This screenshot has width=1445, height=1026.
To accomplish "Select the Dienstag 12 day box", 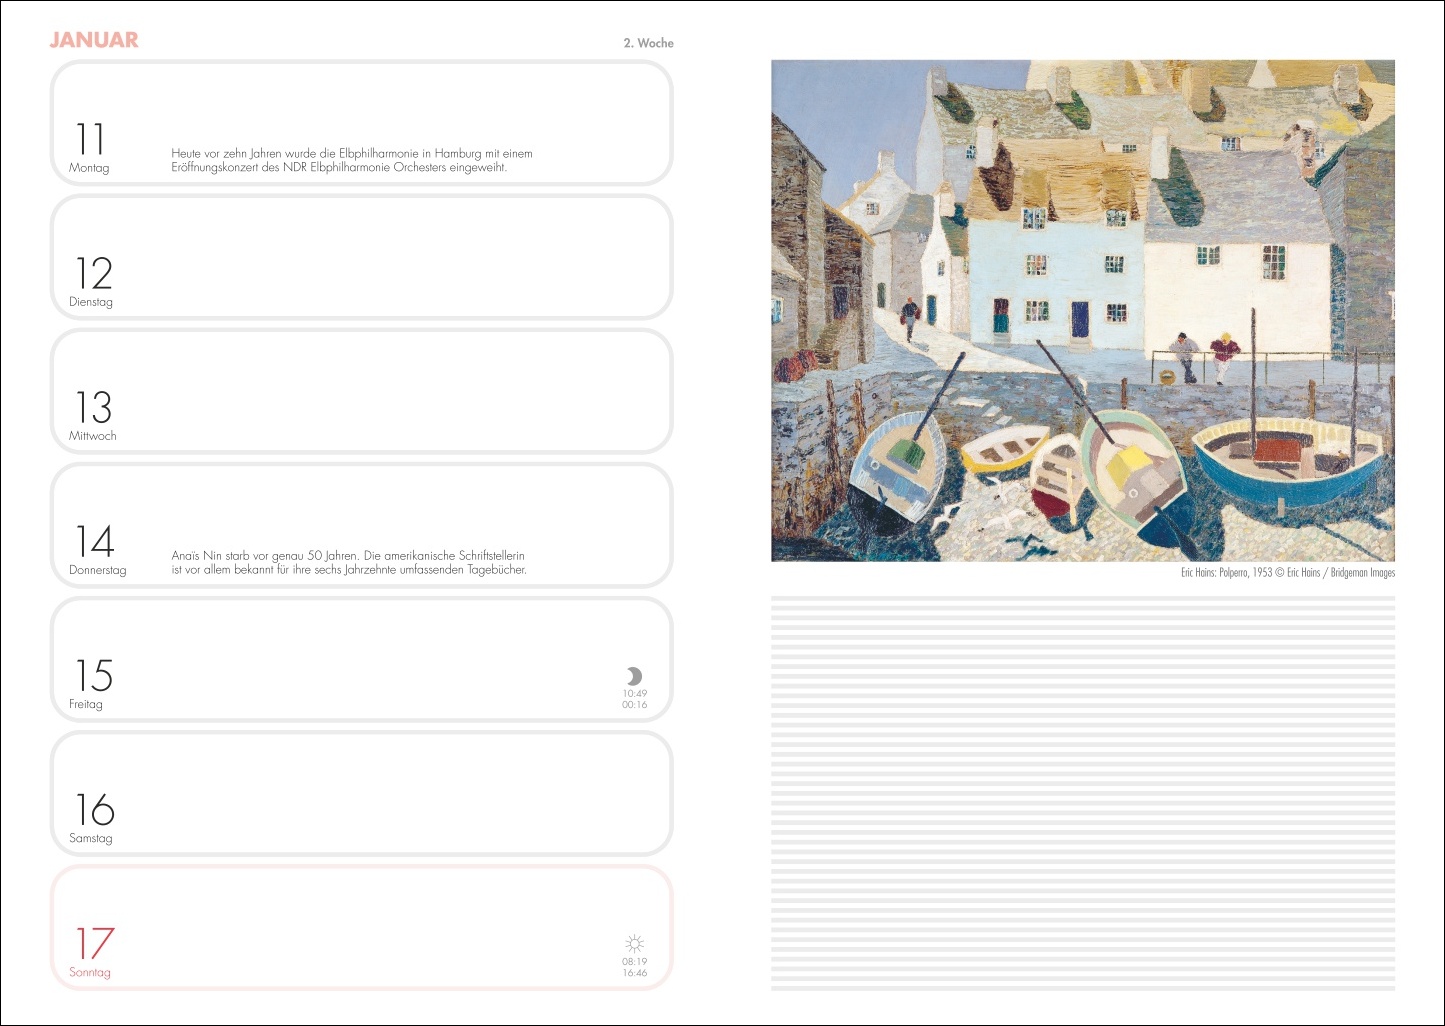I will (x=362, y=257).
